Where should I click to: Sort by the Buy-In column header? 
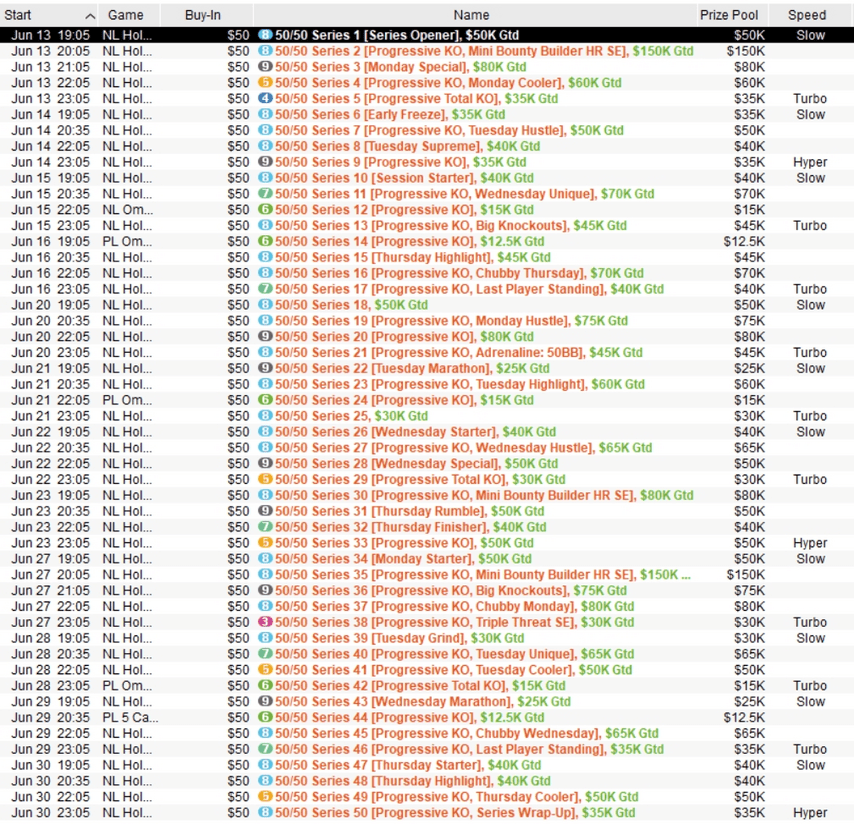(206, 15)
